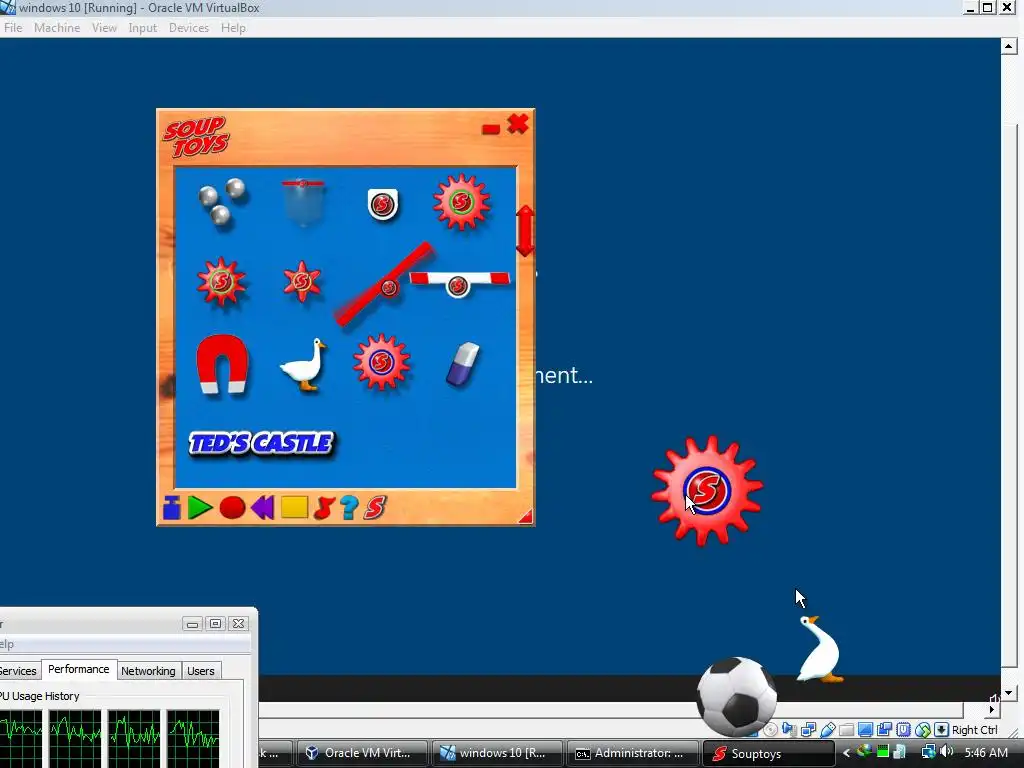Viewport: 1024px width, 768px height.
Task: Switch to Administrator command prompt taskbar button
Action: [x=632, y=753]
